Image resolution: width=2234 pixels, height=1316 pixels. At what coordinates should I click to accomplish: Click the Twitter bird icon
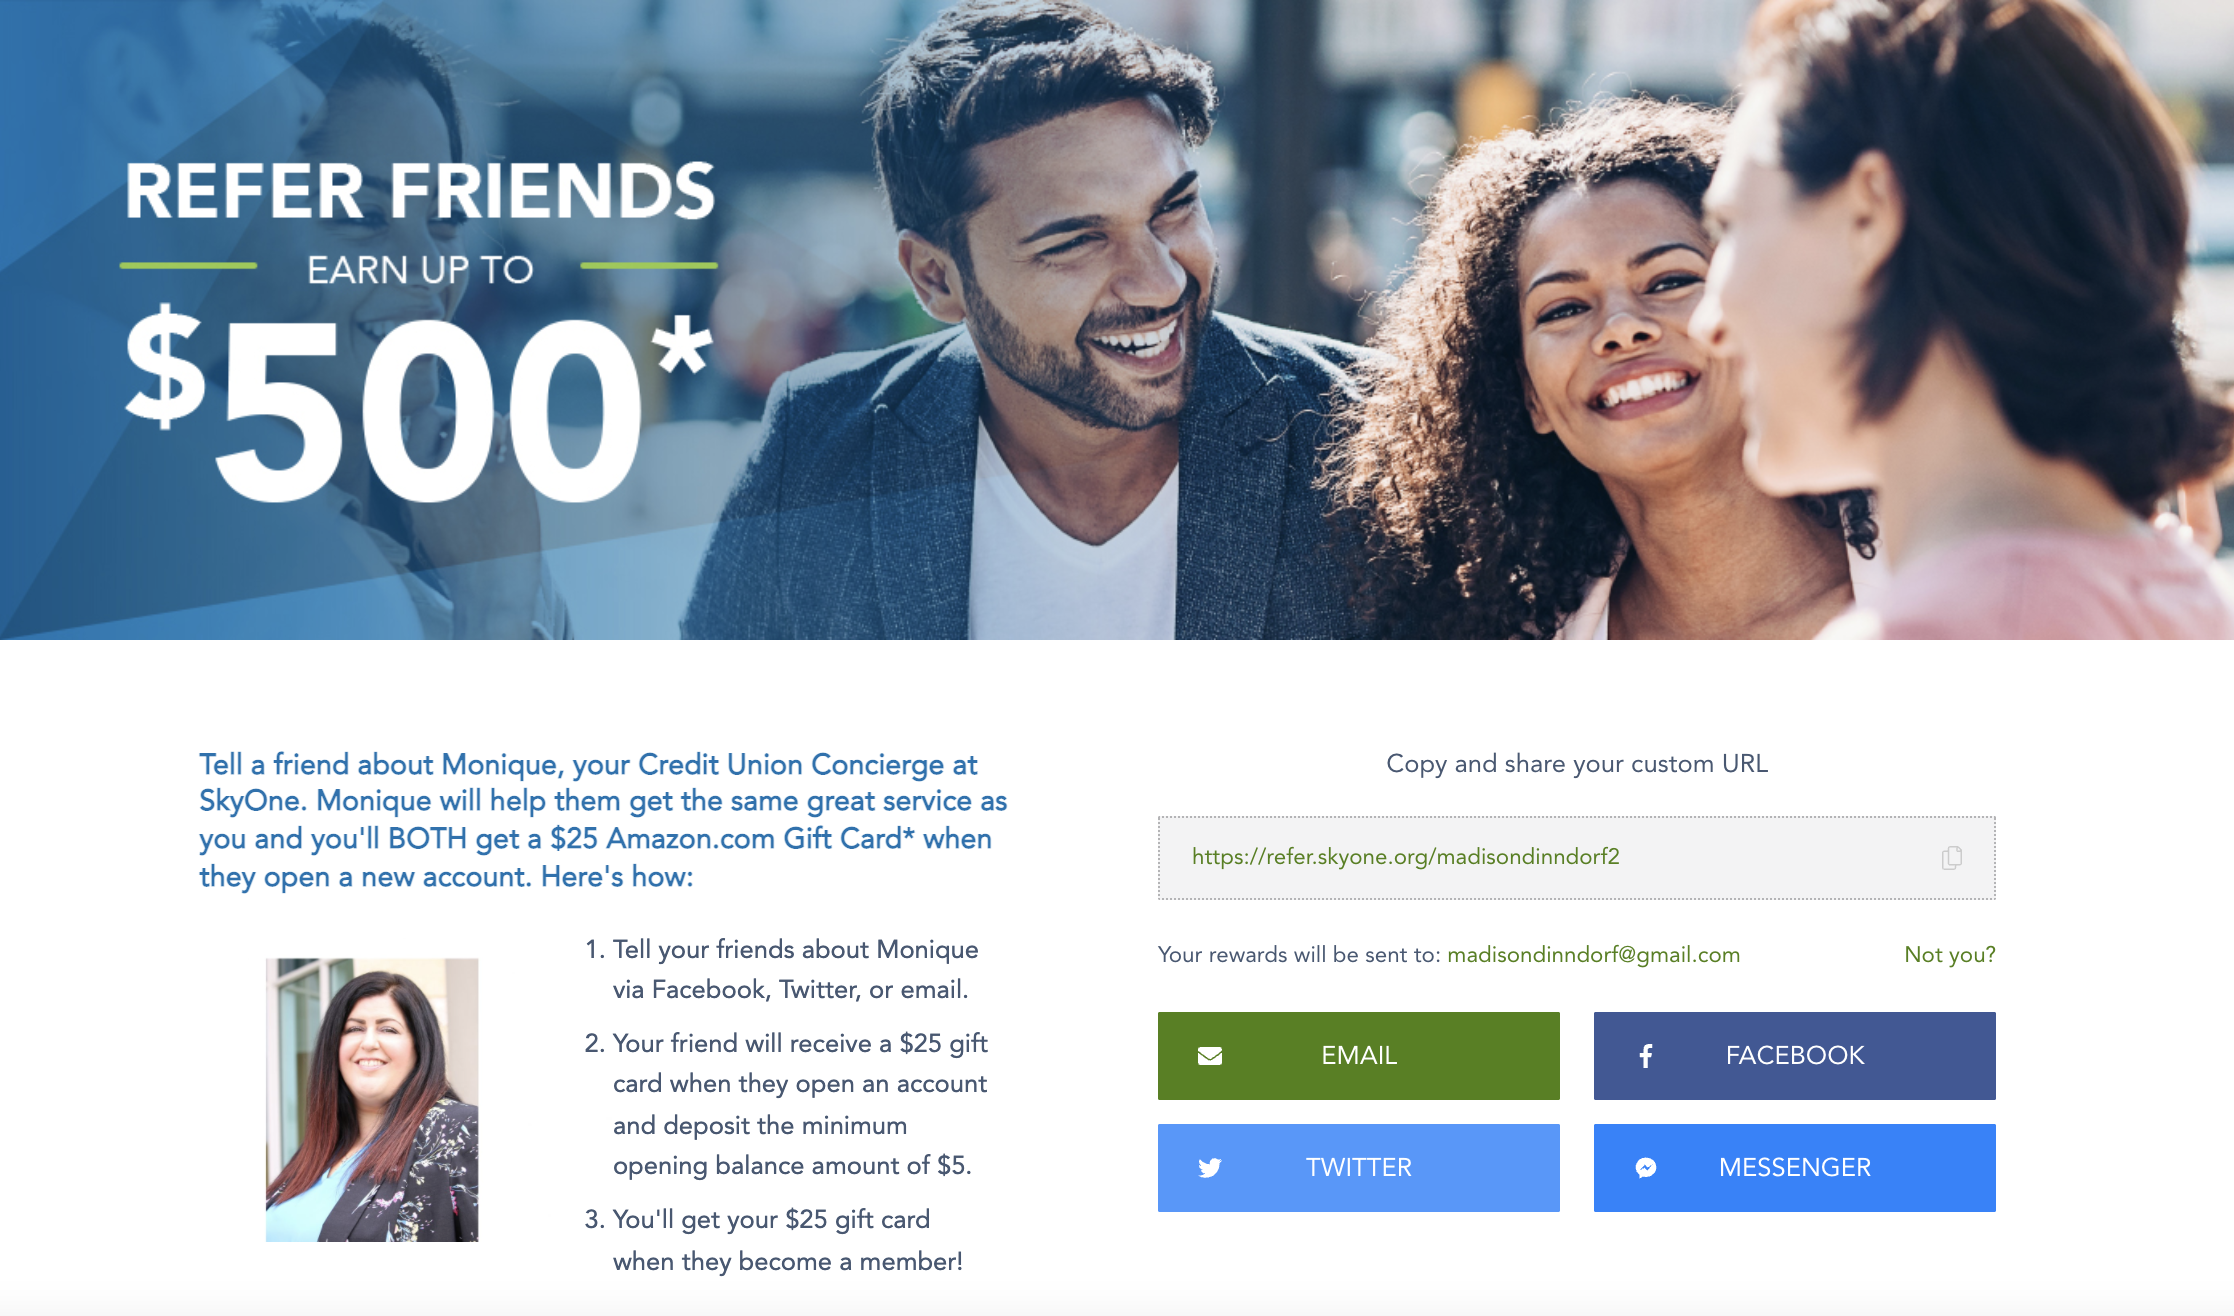pos(1210,1168)
